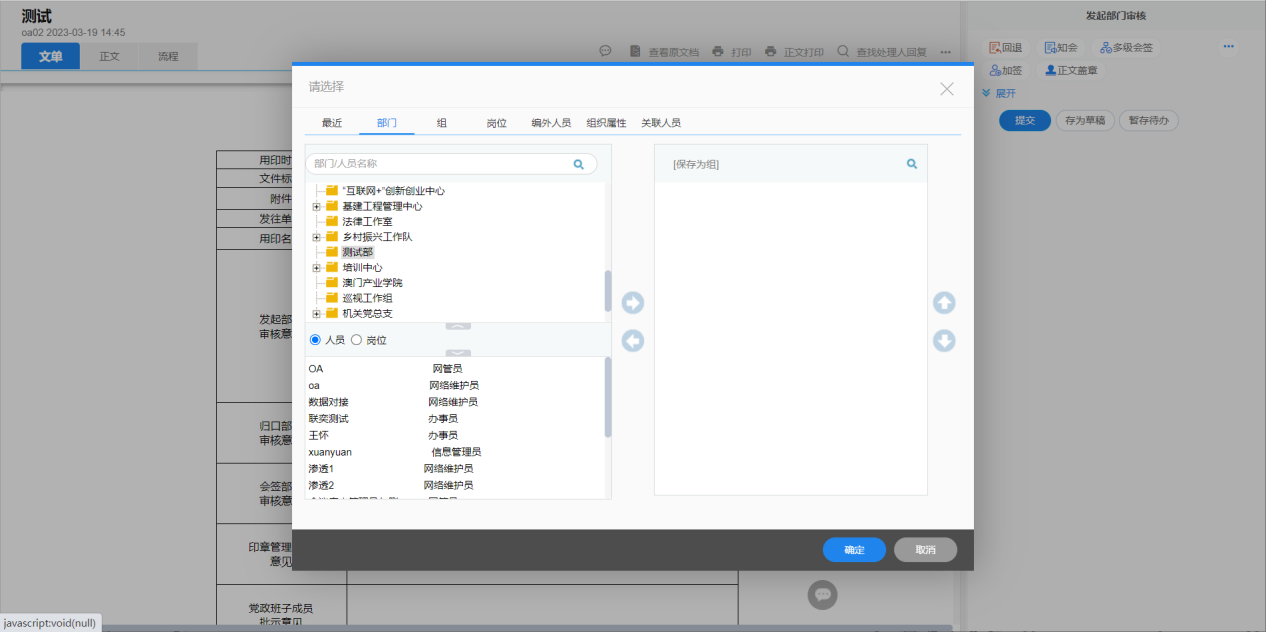This screenshot has width=1266, height=632.
Task: Click the 查看原文档 document icon
Action: pos(635,51)
